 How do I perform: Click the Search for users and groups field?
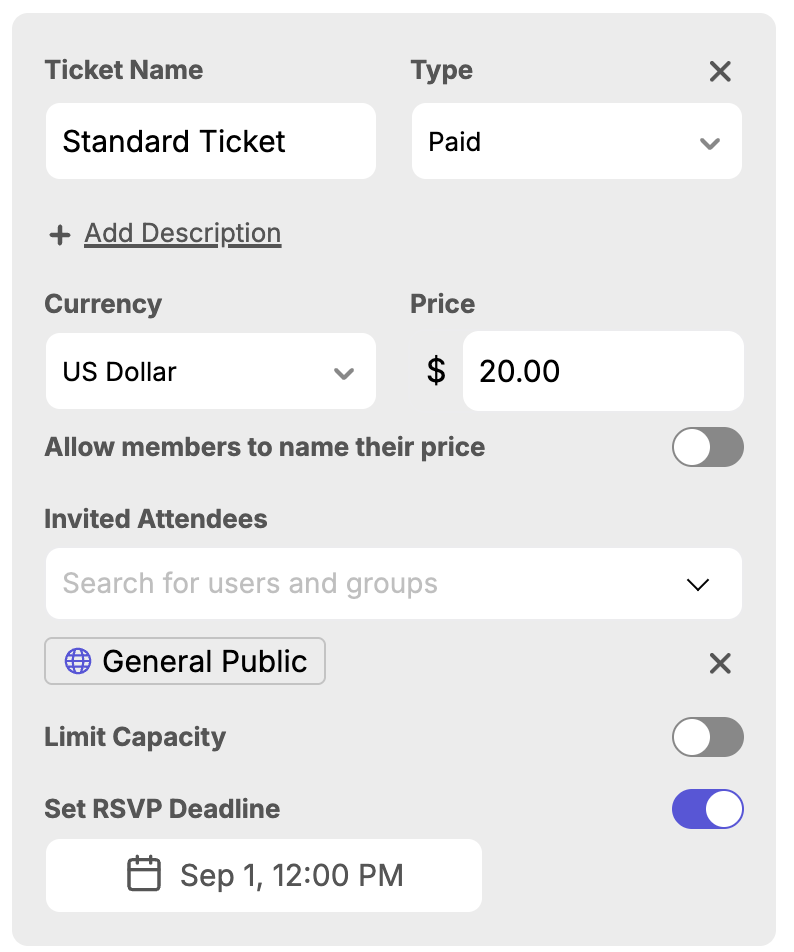360,583
